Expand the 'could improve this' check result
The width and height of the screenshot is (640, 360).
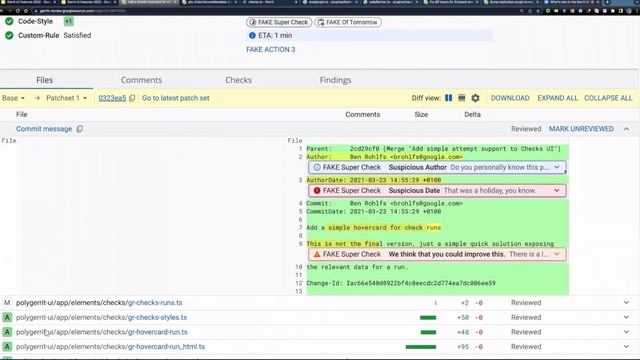tap(557, 254)
